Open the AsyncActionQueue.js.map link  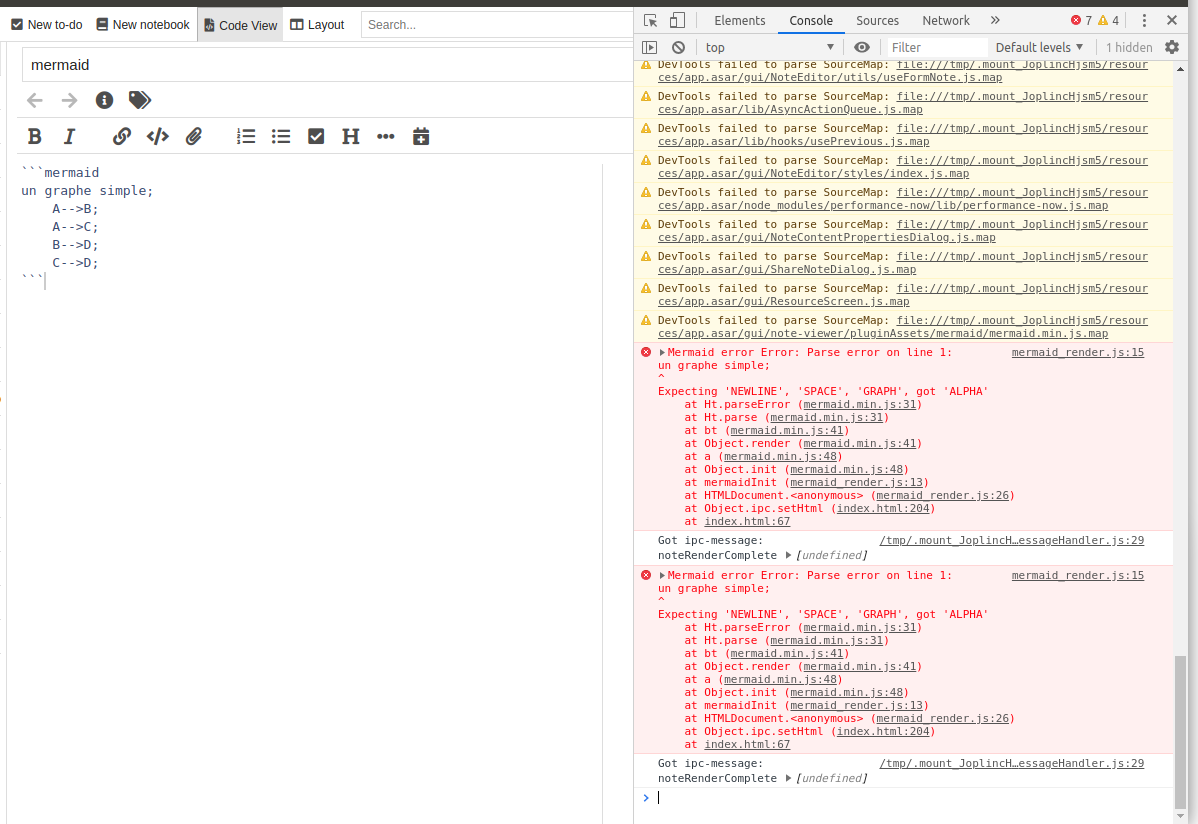(x=902, y=103)
